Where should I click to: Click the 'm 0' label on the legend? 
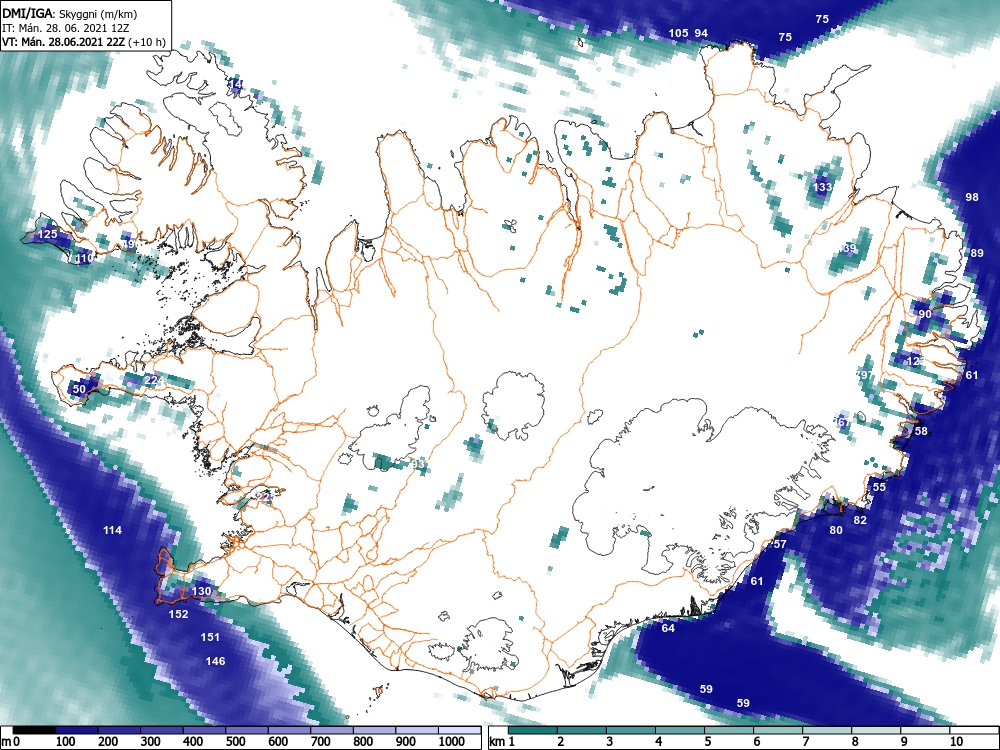tap(10, 742)
